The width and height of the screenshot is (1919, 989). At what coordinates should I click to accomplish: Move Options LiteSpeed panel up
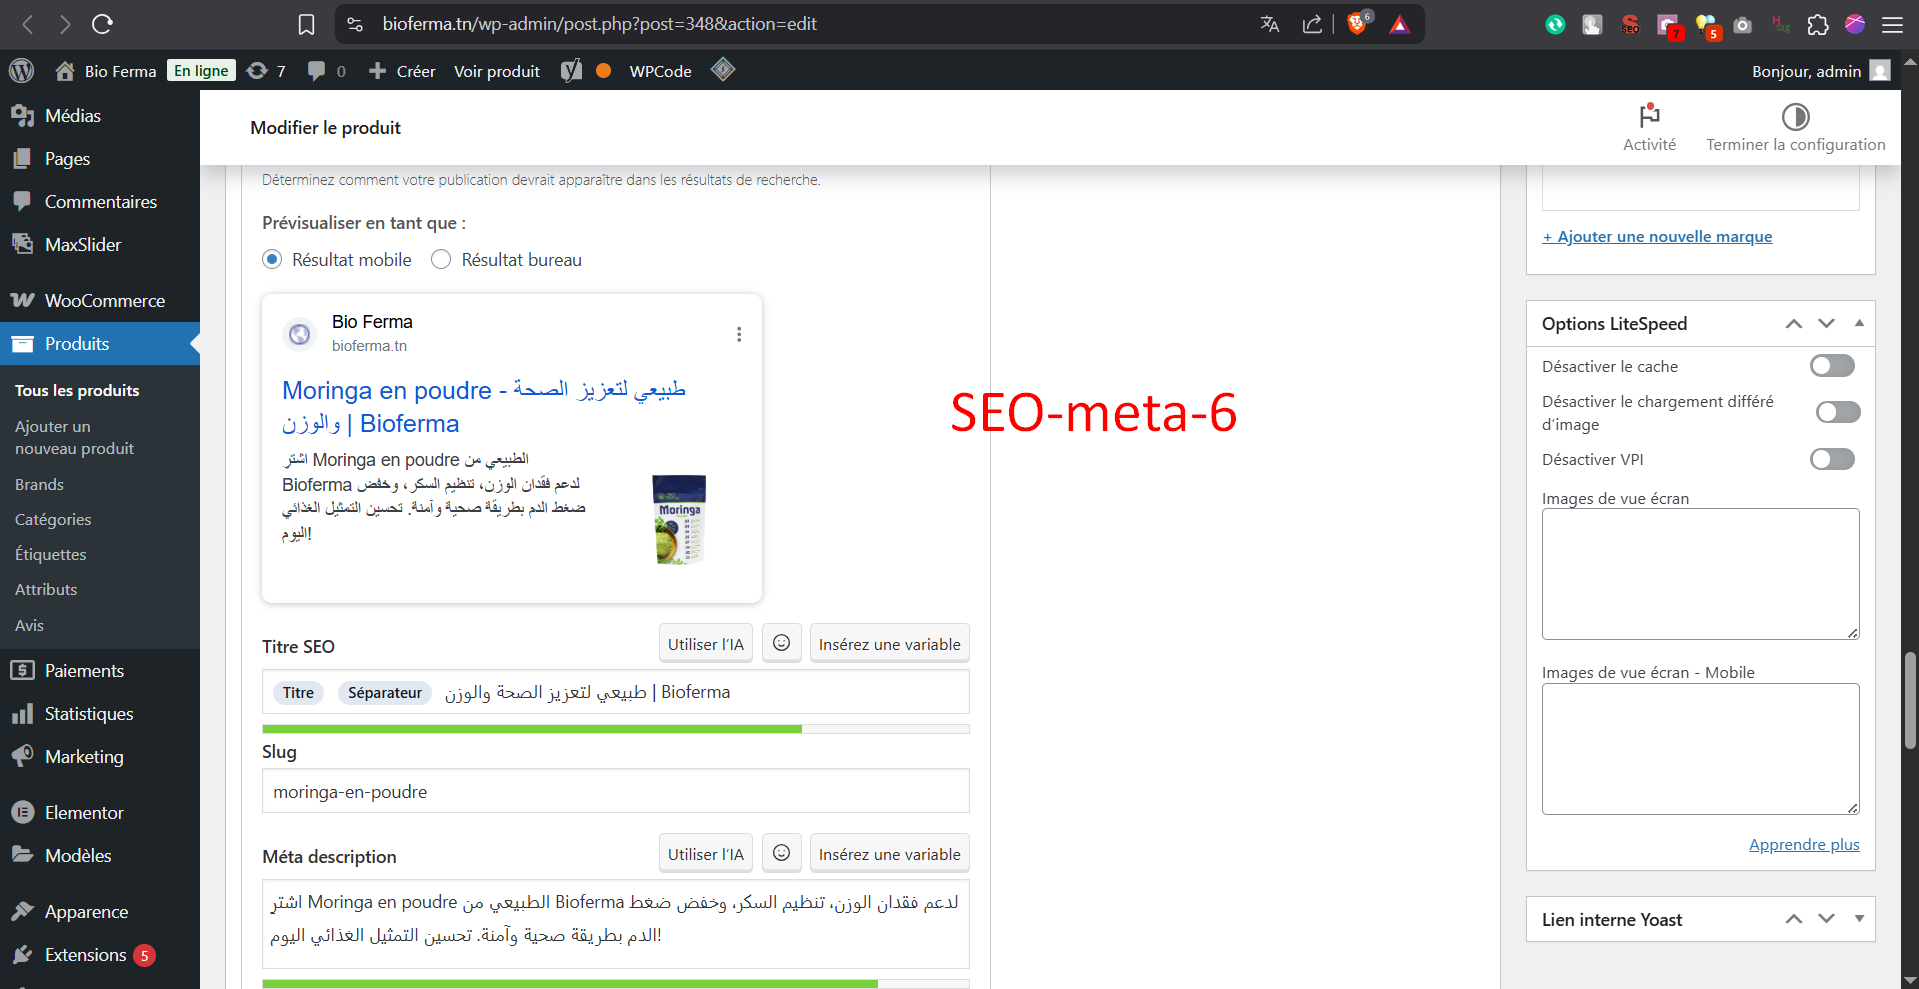[1794, 323]
